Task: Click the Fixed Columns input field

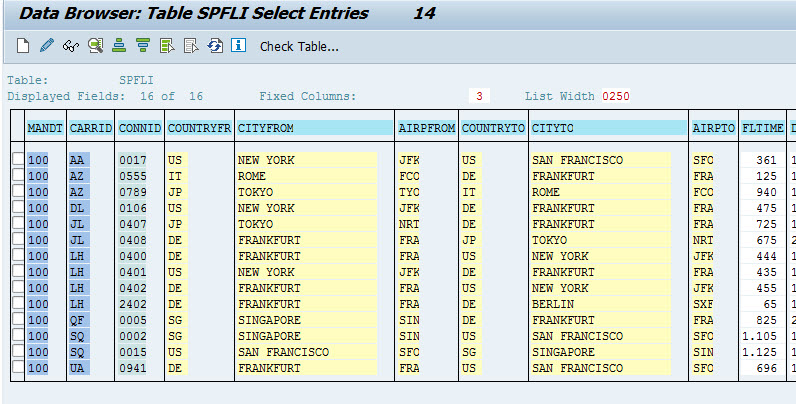Action: pyautogui.click(x=480, y=96)
